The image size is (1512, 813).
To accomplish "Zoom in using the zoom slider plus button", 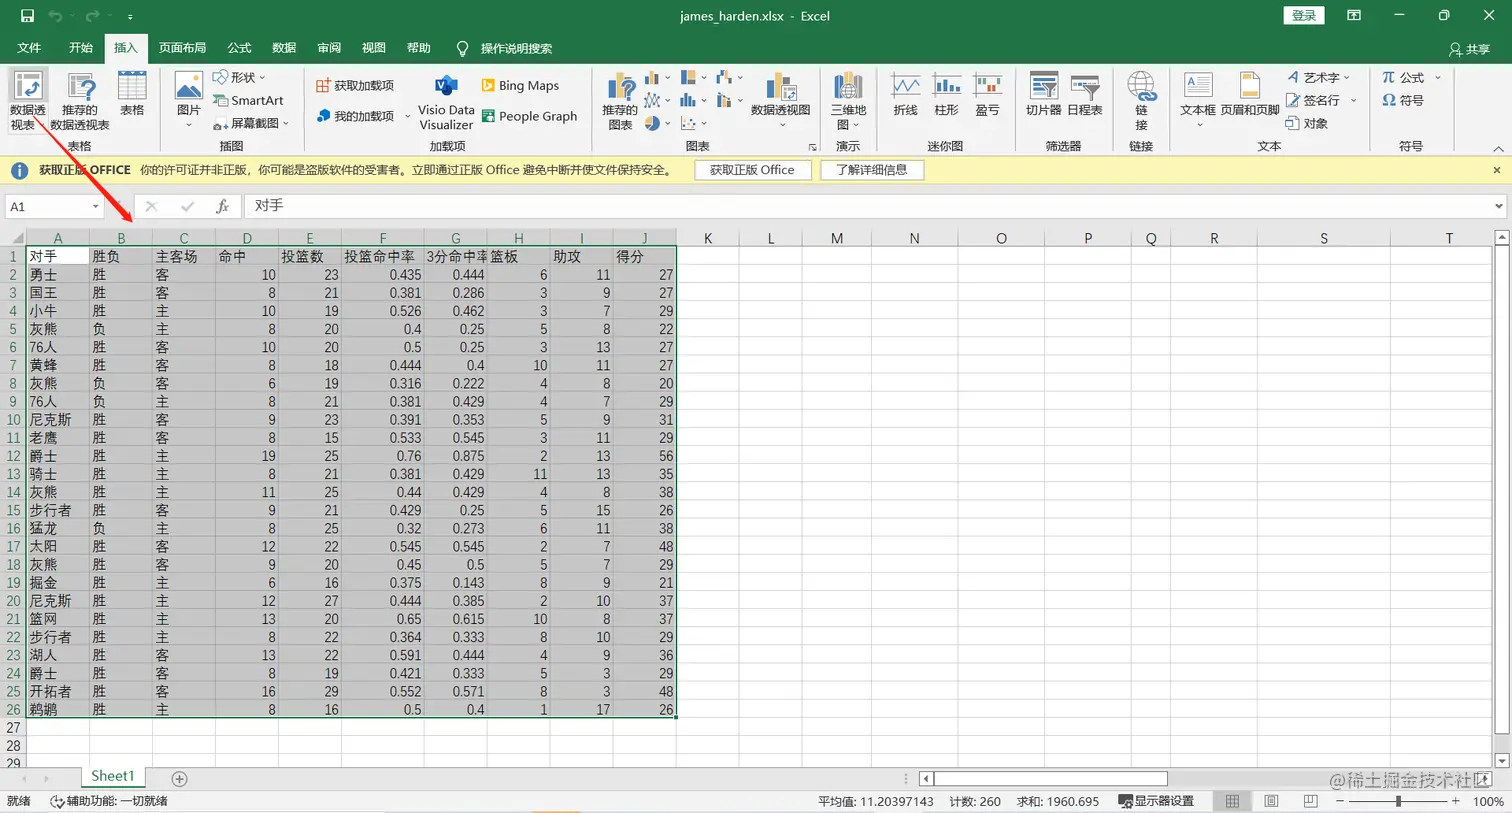I will click(x=1457, y=800).
